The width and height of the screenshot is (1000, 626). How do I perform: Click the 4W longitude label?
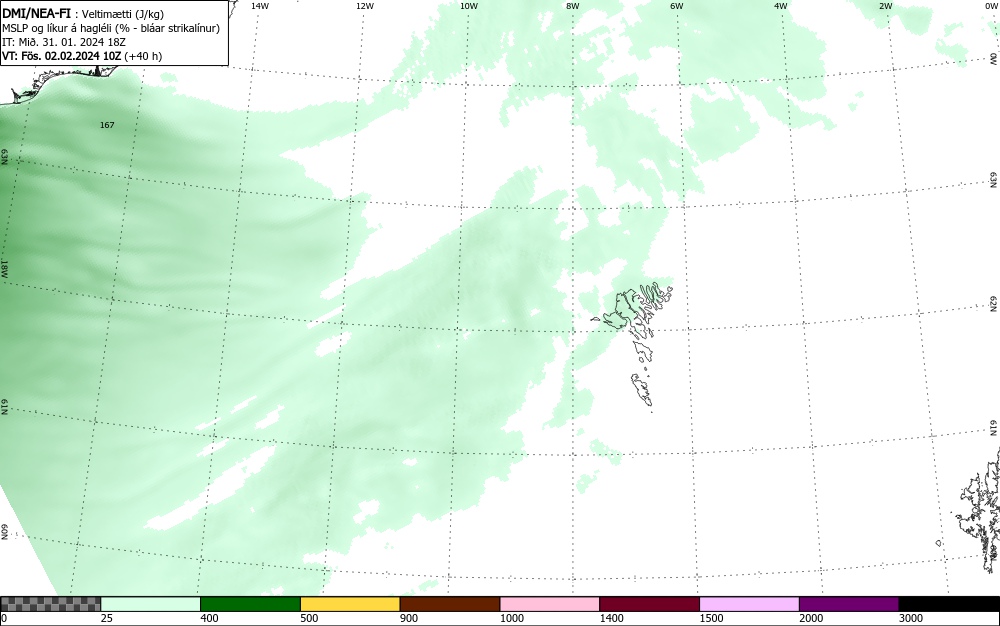click(781, 6)
